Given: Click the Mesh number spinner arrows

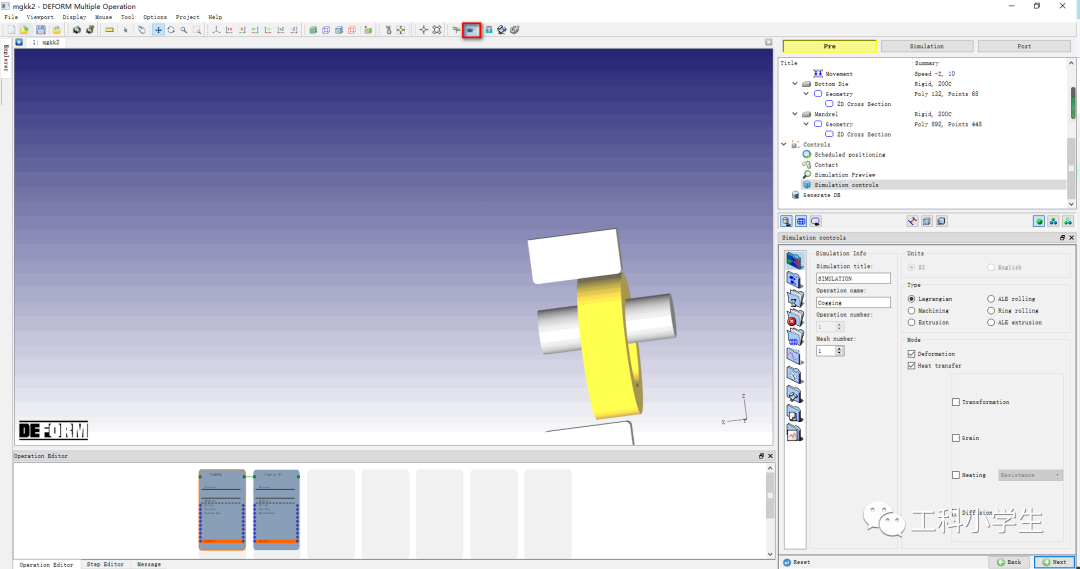Looking at the screenshot, I should coord(839,351).
